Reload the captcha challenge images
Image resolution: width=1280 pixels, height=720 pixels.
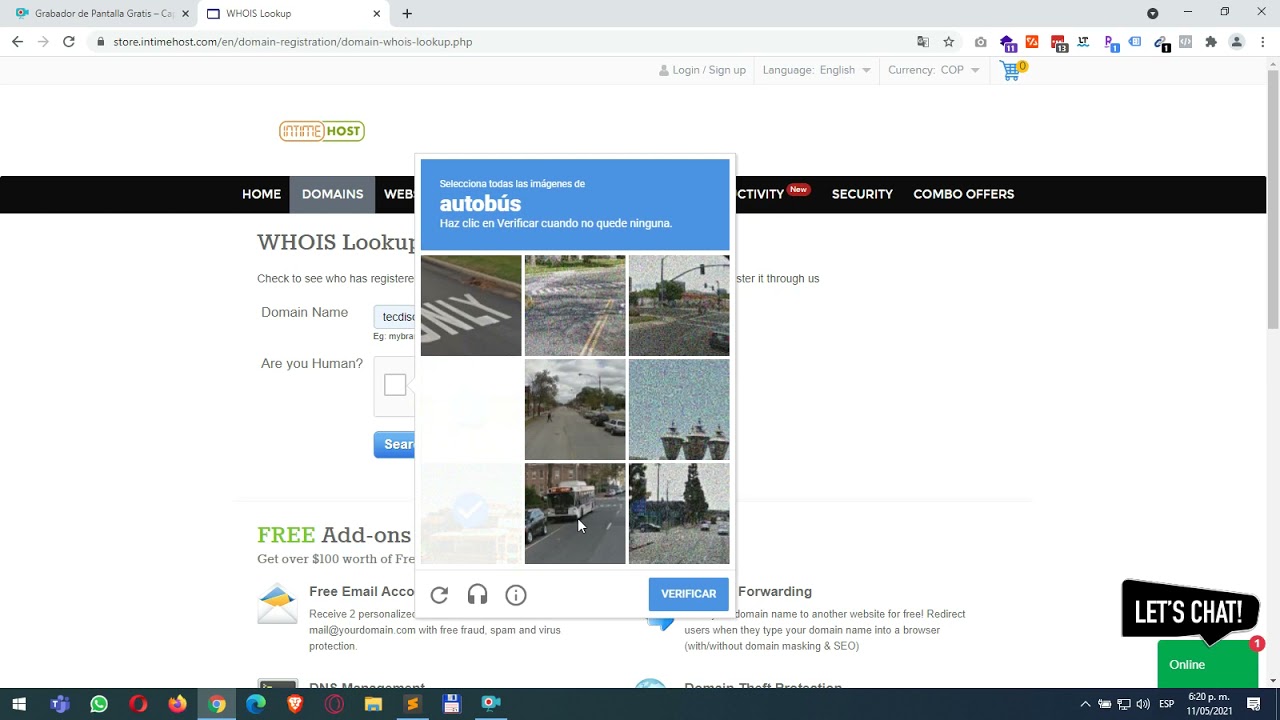coord(439,595)
